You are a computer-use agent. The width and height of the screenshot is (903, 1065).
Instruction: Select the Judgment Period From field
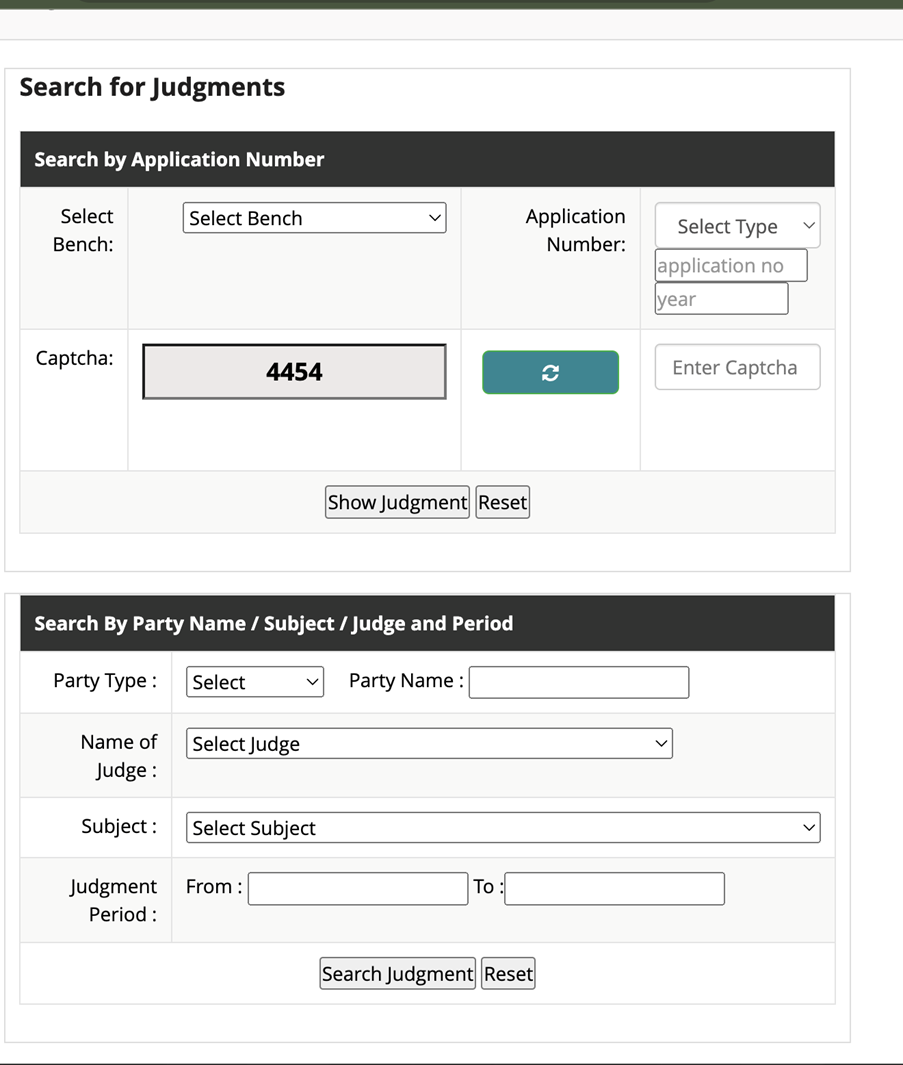(357, 889)
